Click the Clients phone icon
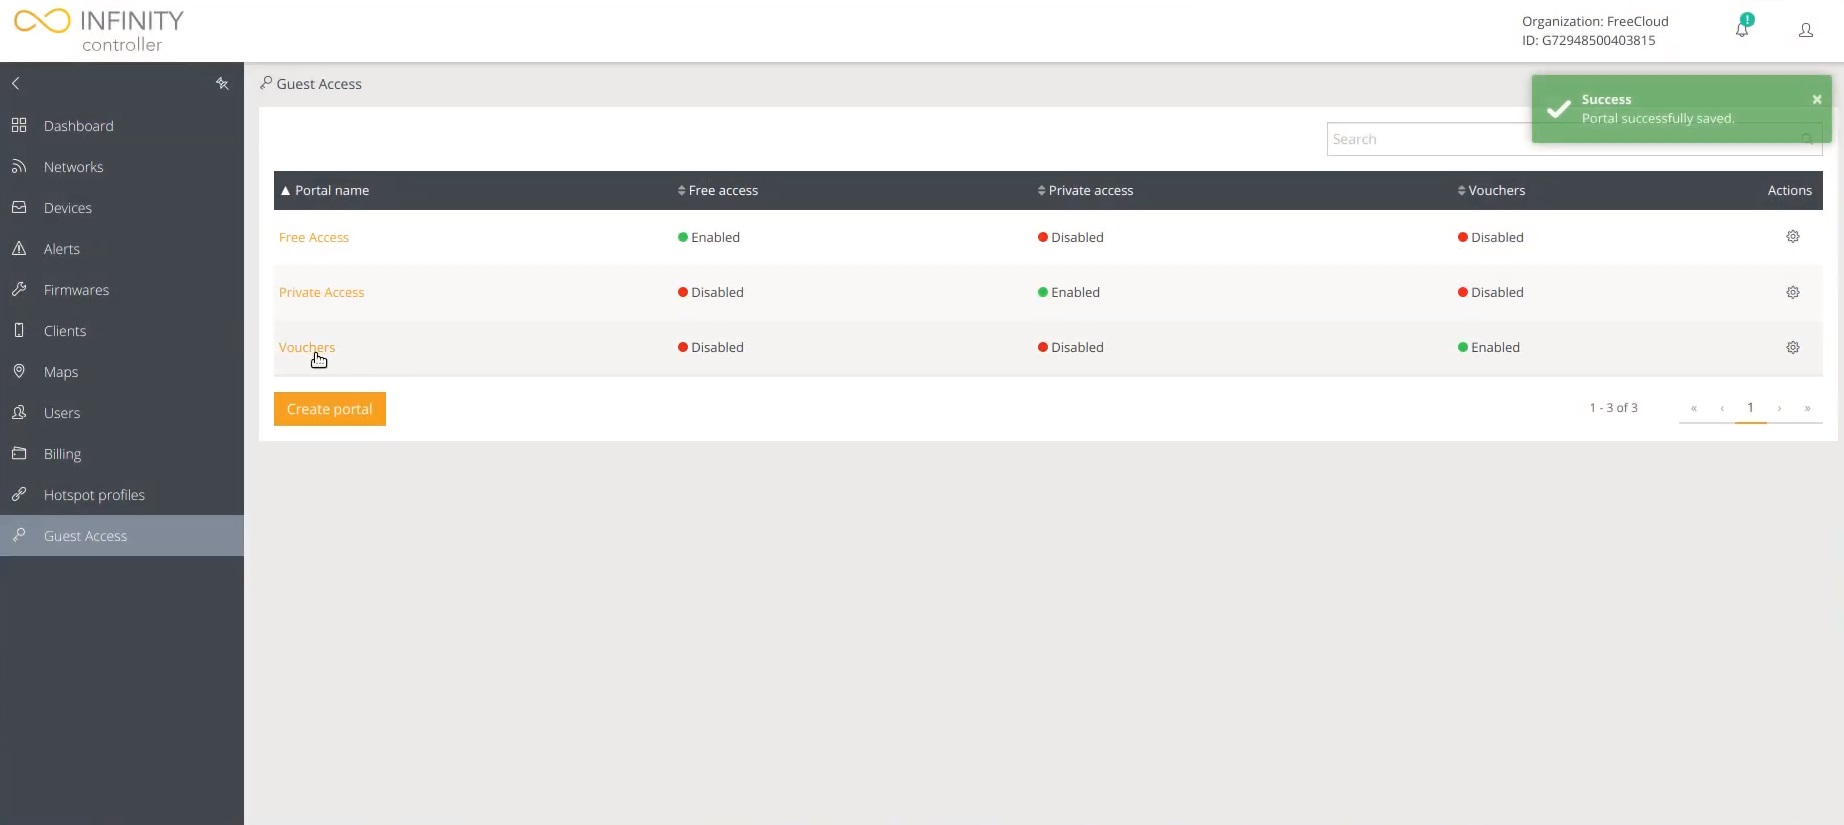 click(x=19, y=330)
